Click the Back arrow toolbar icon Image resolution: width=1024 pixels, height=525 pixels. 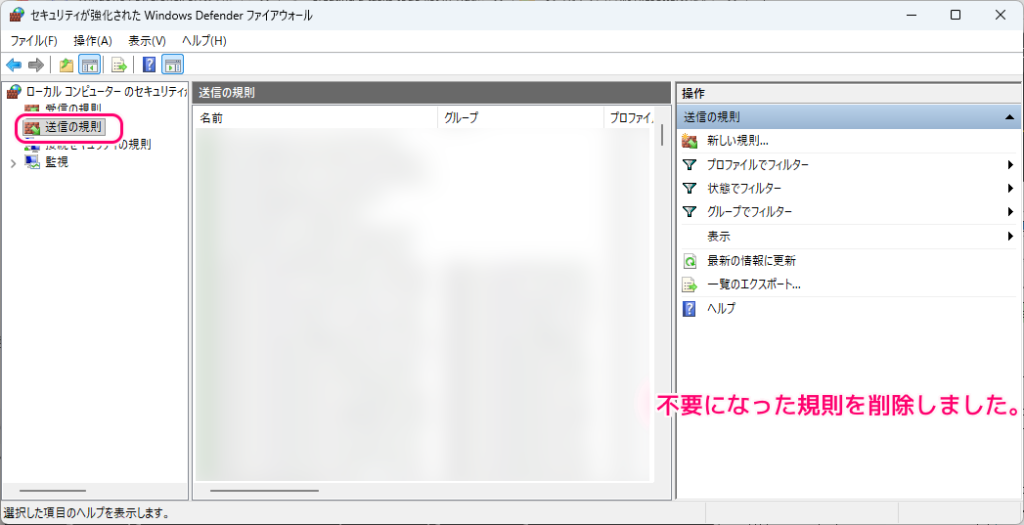(x=14, y=65)
